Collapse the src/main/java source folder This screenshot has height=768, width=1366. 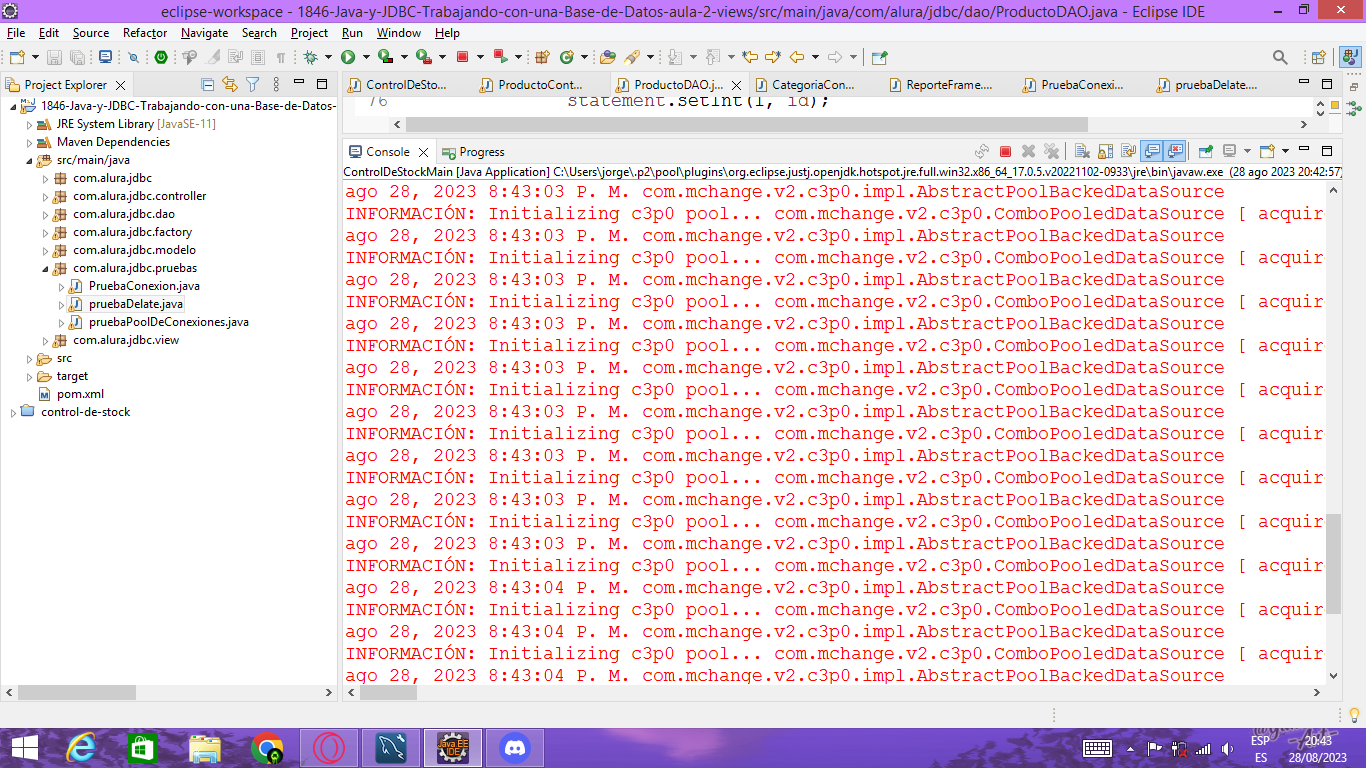29,160
